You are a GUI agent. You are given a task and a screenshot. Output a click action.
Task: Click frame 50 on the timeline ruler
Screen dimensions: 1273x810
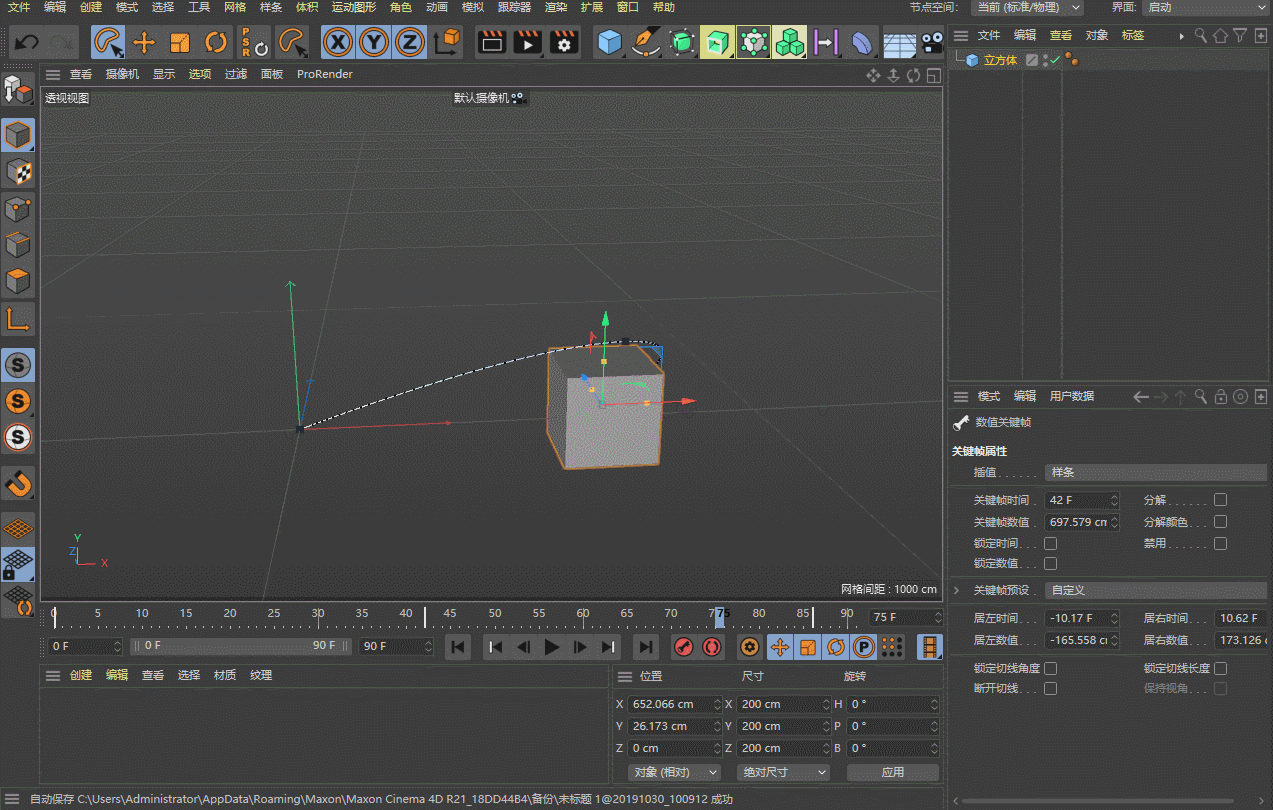click(x=495, y=615)
